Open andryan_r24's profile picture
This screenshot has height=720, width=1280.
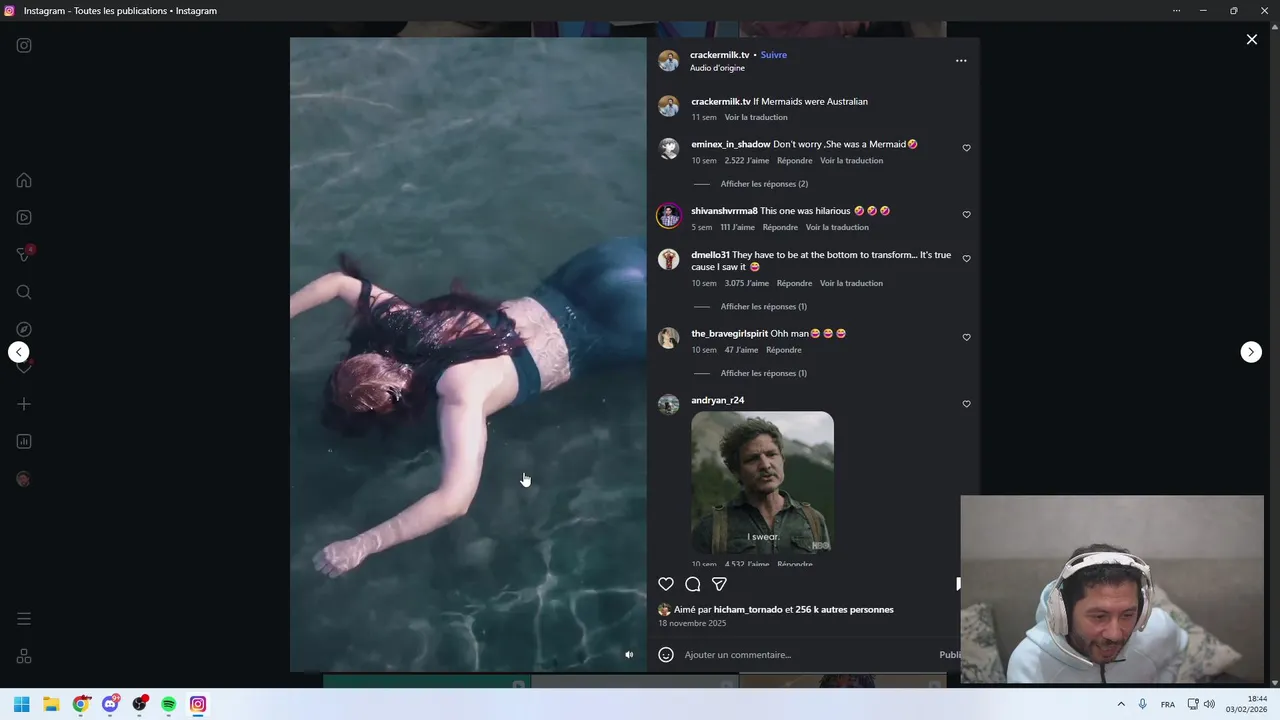point(669,404)
